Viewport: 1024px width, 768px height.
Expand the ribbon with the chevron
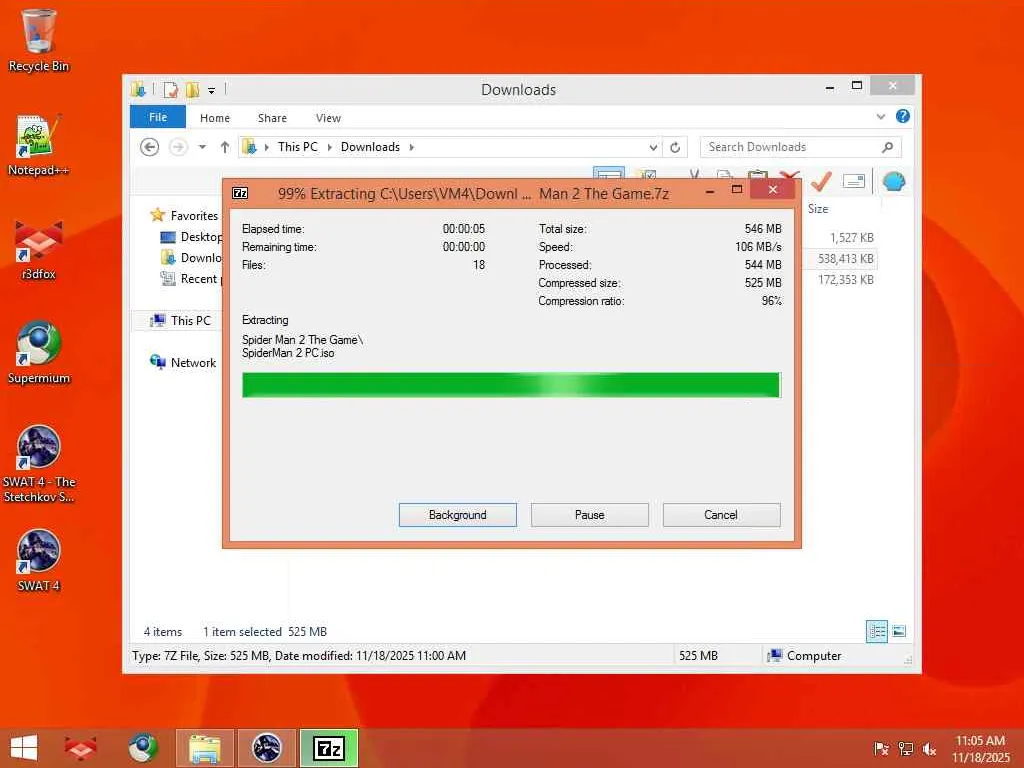point(880,117)
